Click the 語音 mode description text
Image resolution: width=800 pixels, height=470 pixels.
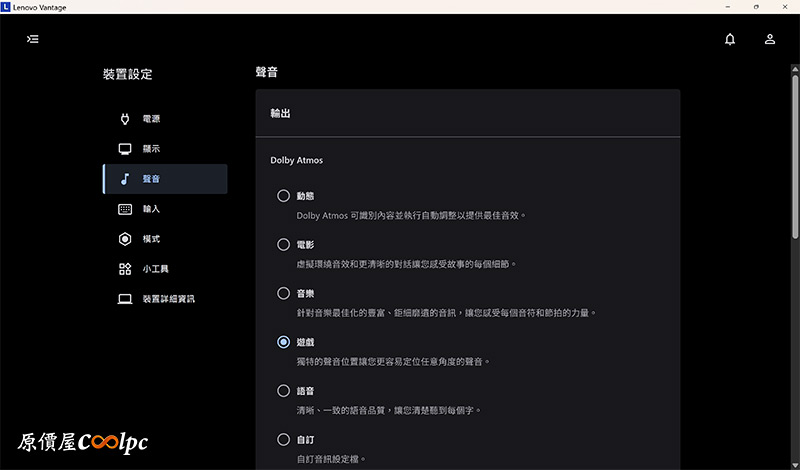(389, 410)
